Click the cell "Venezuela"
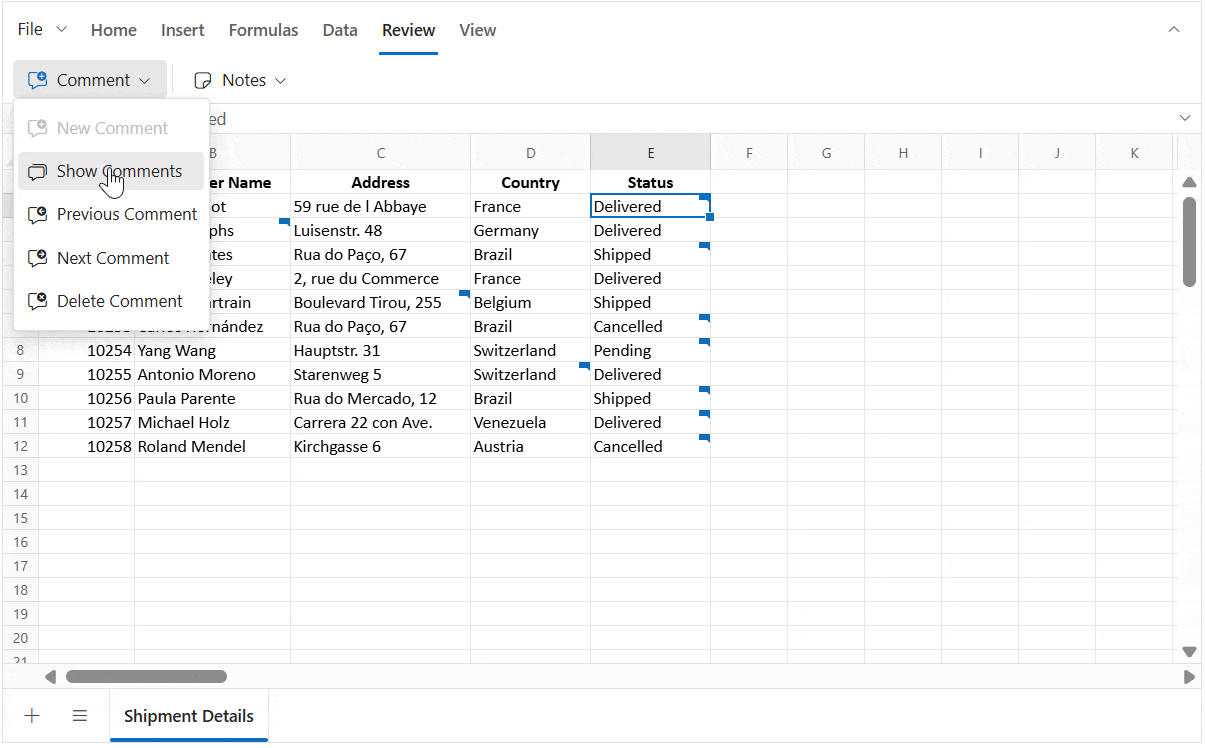This screenshot has height=748, width=1206. (x=531, y=422)
